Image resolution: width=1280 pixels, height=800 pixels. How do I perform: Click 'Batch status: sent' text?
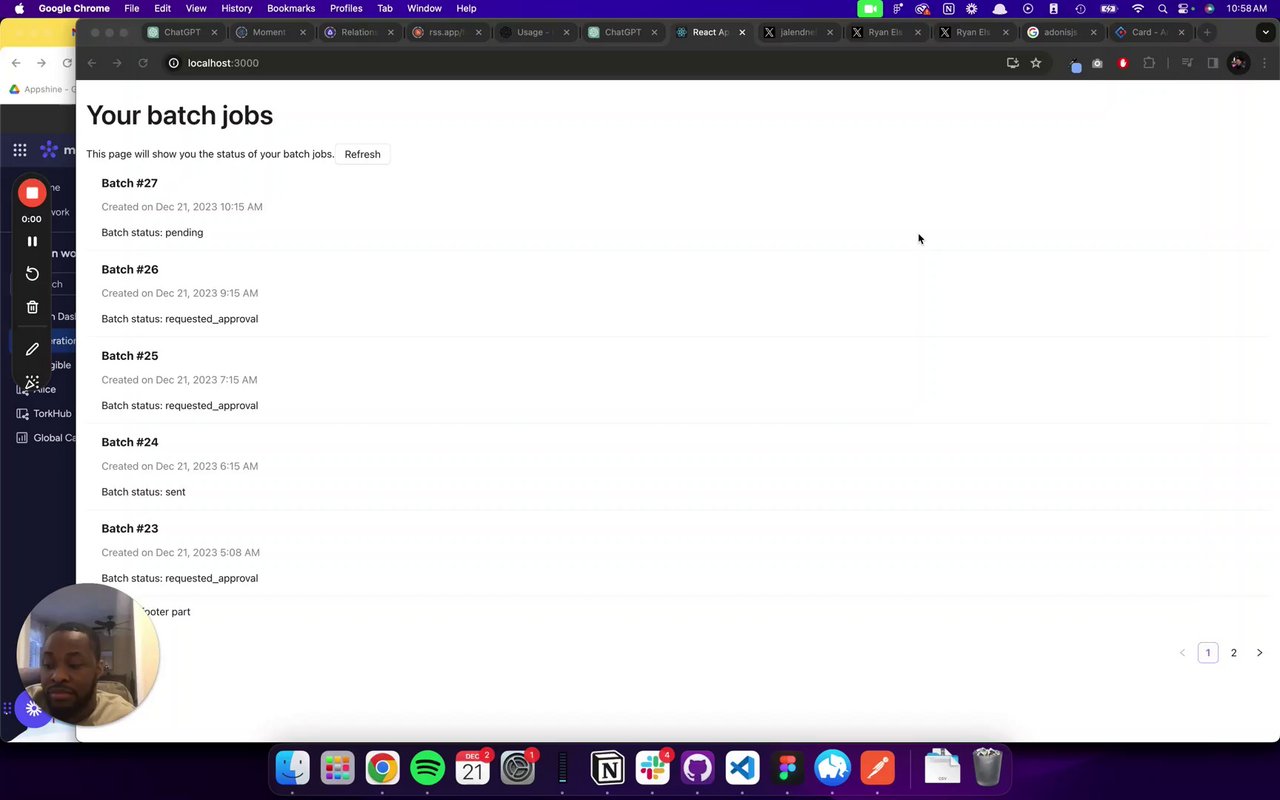(x=143, y=492)
